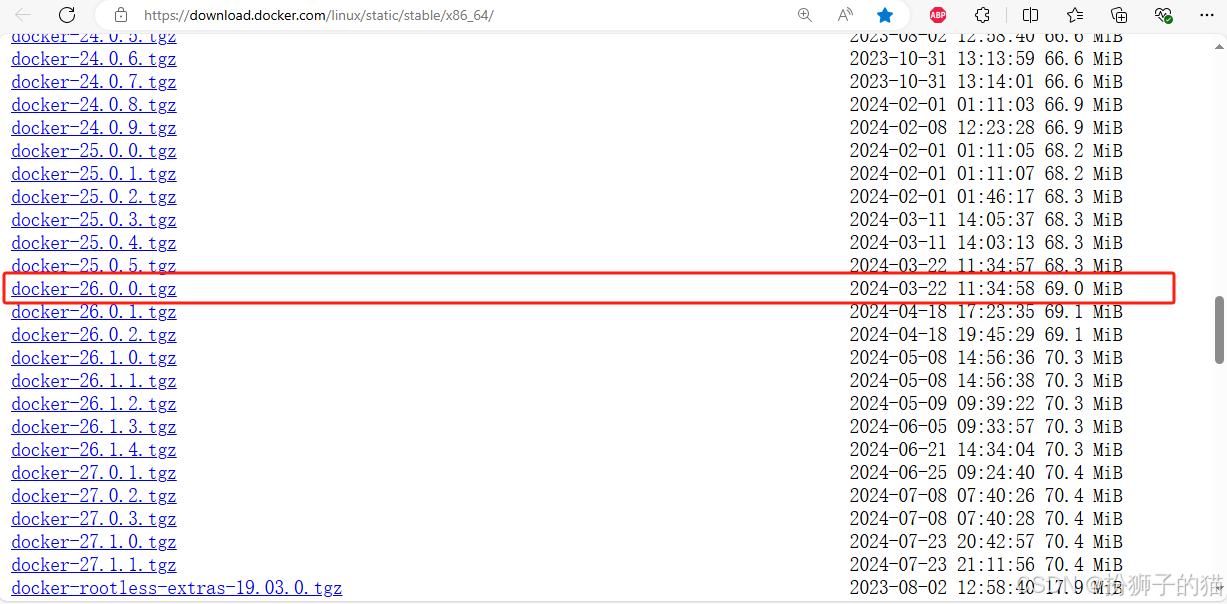This screenshot has height=604, width=1227.
Task: Open the docker-27.1.1.tgz link
Action: point(94,565)
